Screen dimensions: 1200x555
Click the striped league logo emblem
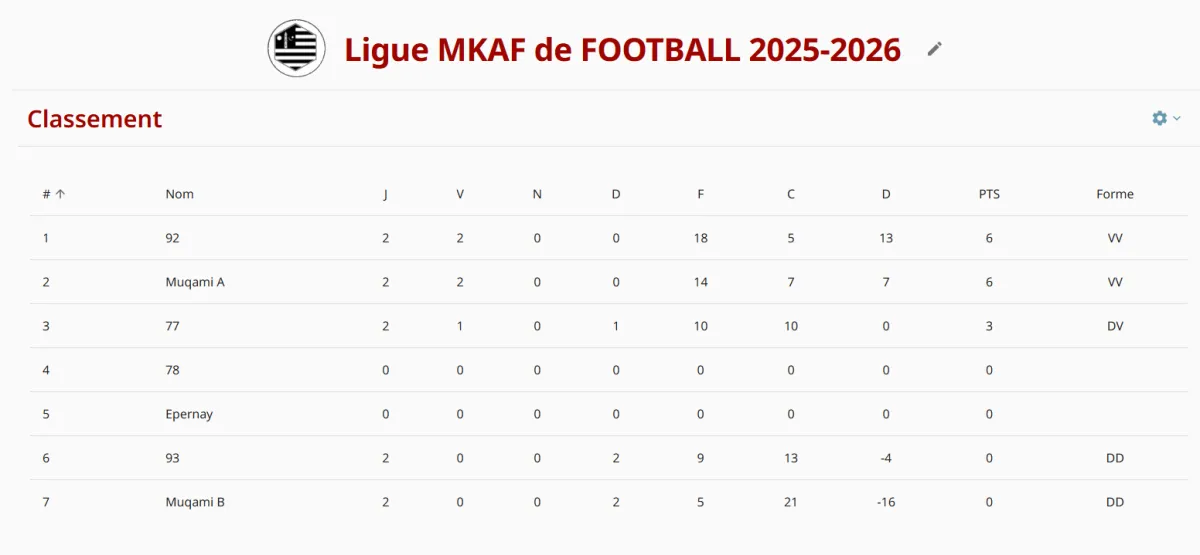297,48
